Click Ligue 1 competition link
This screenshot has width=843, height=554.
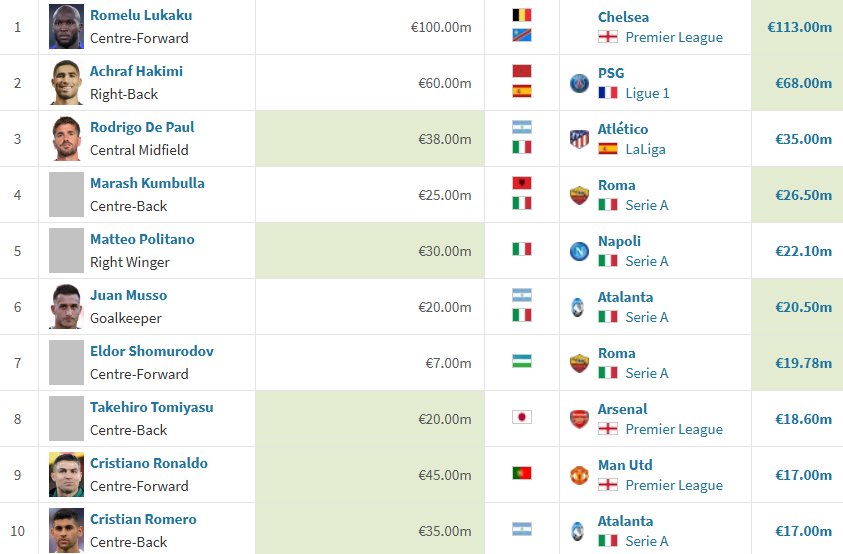click(x=647, y=94)
